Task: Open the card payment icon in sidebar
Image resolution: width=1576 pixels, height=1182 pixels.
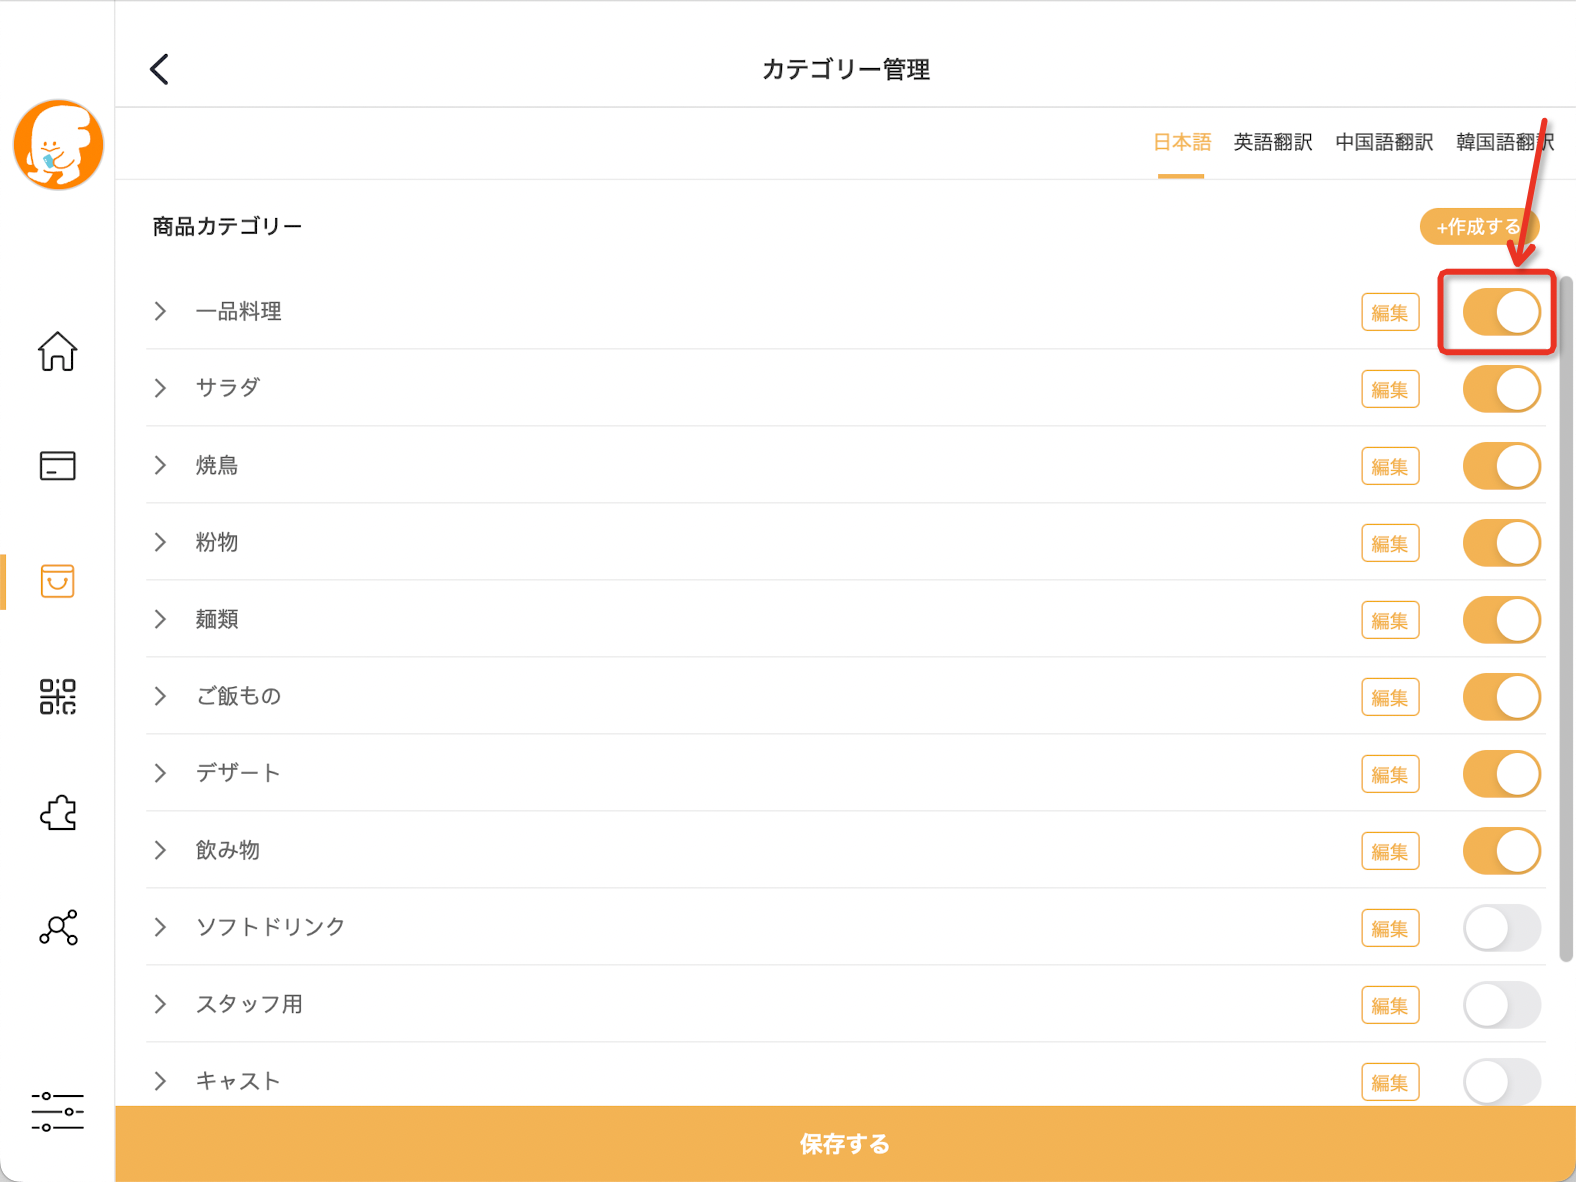Action: click(x=57, y=466)
